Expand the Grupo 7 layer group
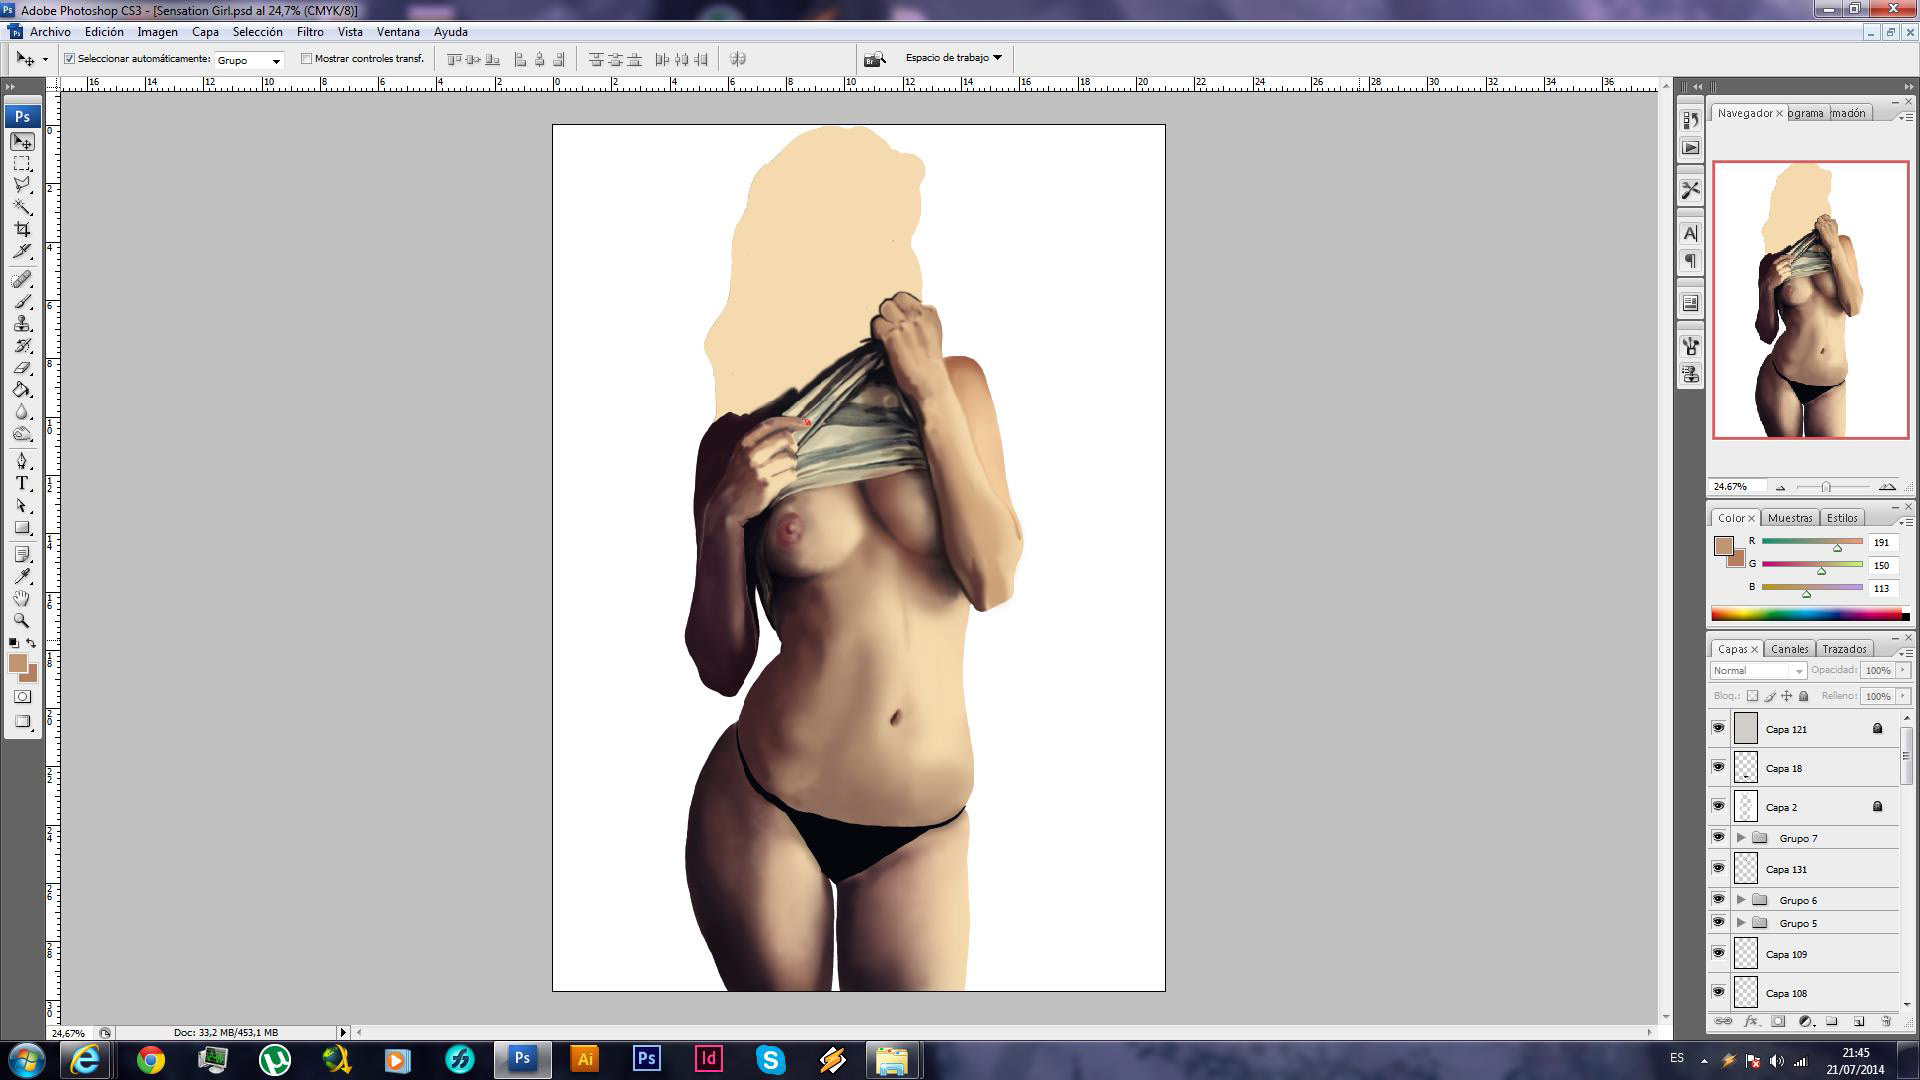This screenshot has width=1920, height=1080. tap(1741, 838)
